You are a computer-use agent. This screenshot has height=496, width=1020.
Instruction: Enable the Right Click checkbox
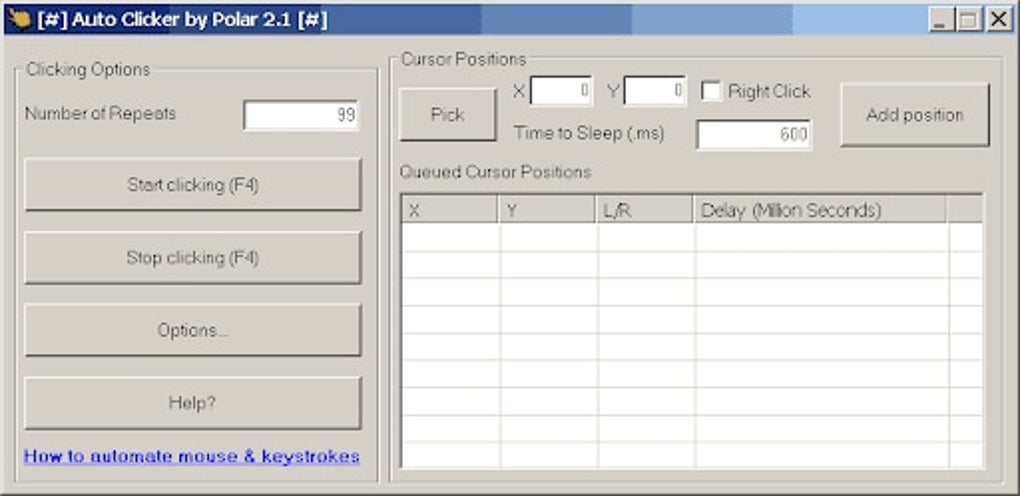pos(711,91)
